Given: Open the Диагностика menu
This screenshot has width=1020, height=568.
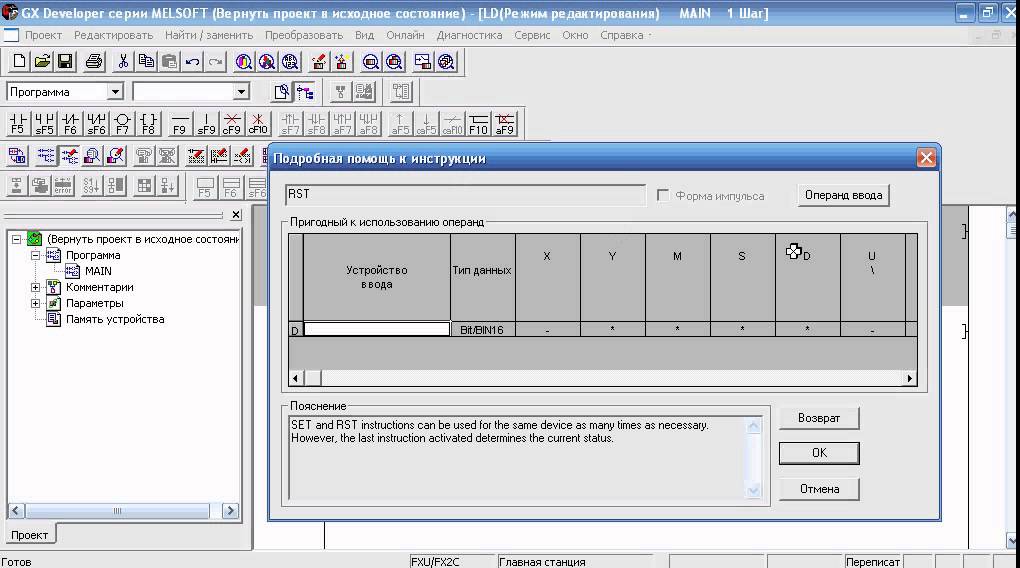Looking at the screenshot, I should (470, 35).
